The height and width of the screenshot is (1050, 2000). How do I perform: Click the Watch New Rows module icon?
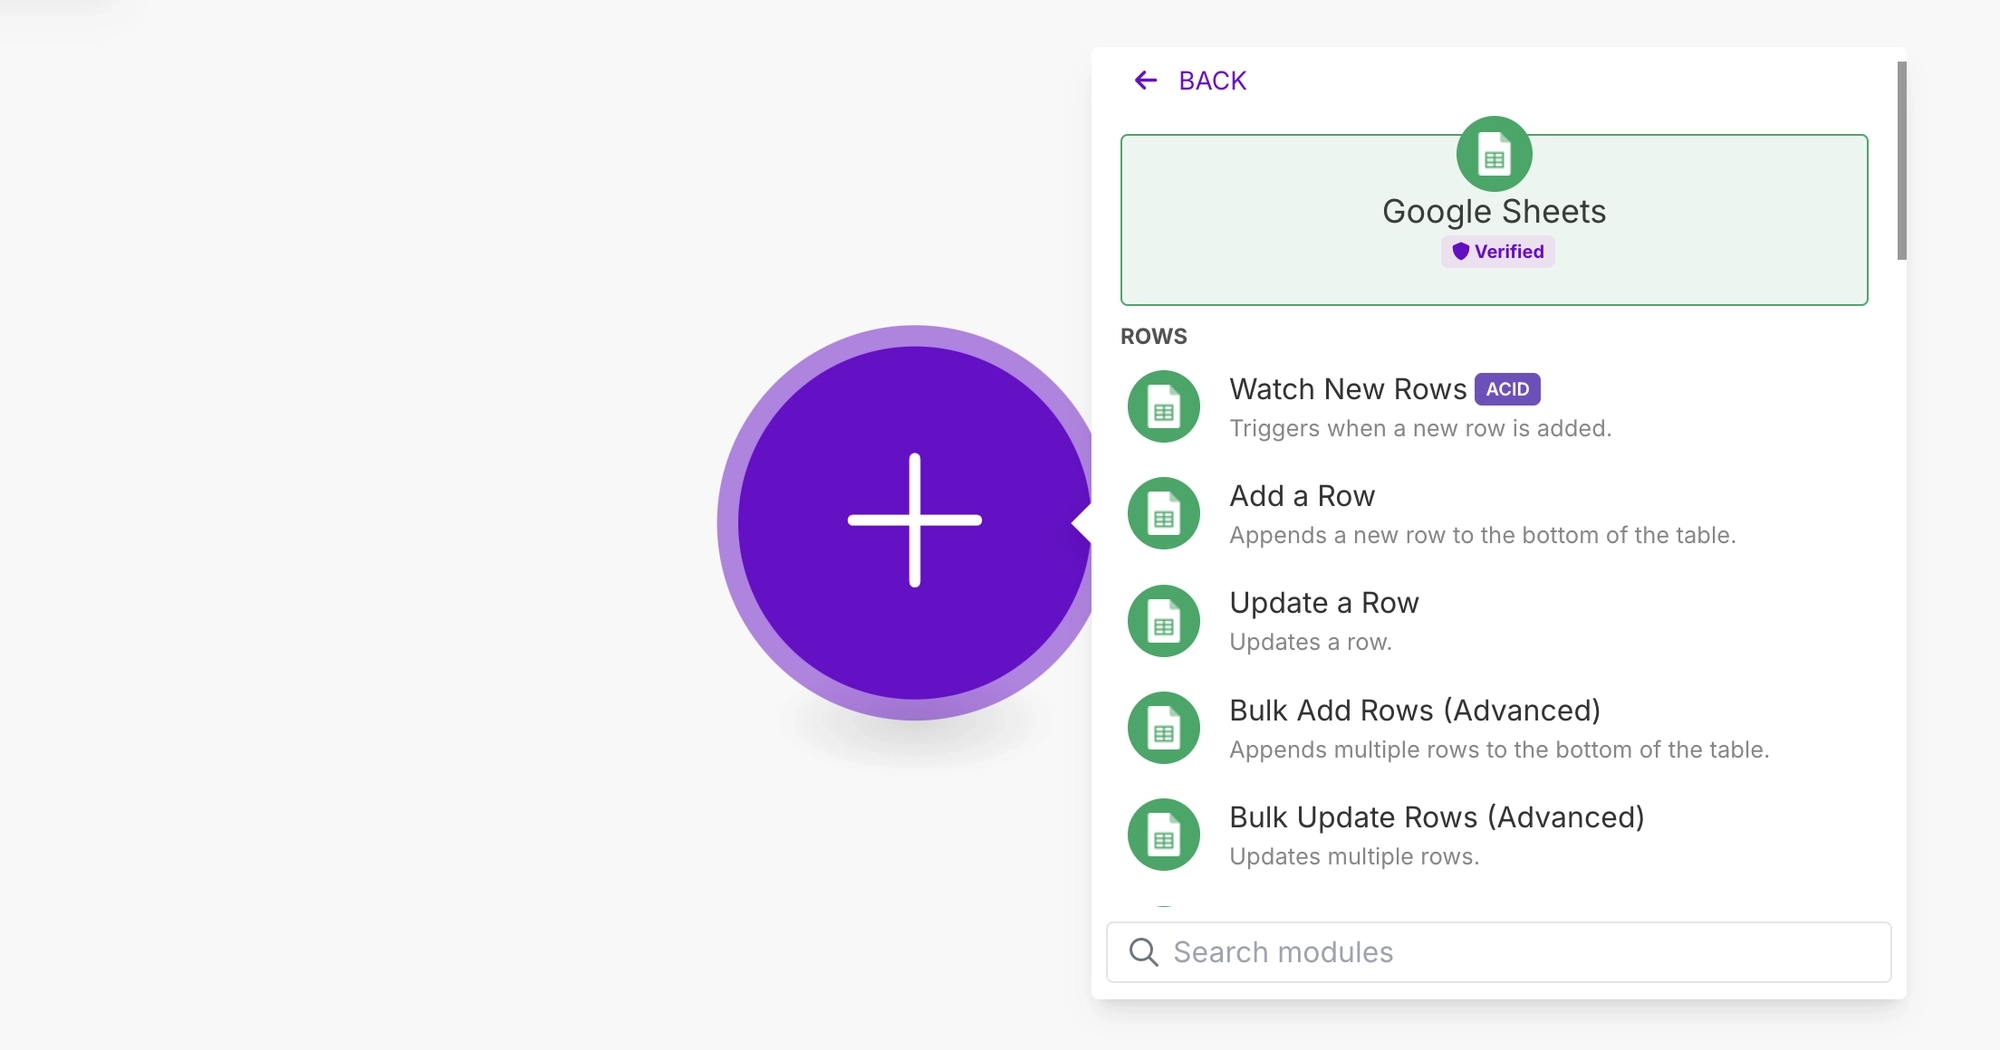tap(1163, 407)
